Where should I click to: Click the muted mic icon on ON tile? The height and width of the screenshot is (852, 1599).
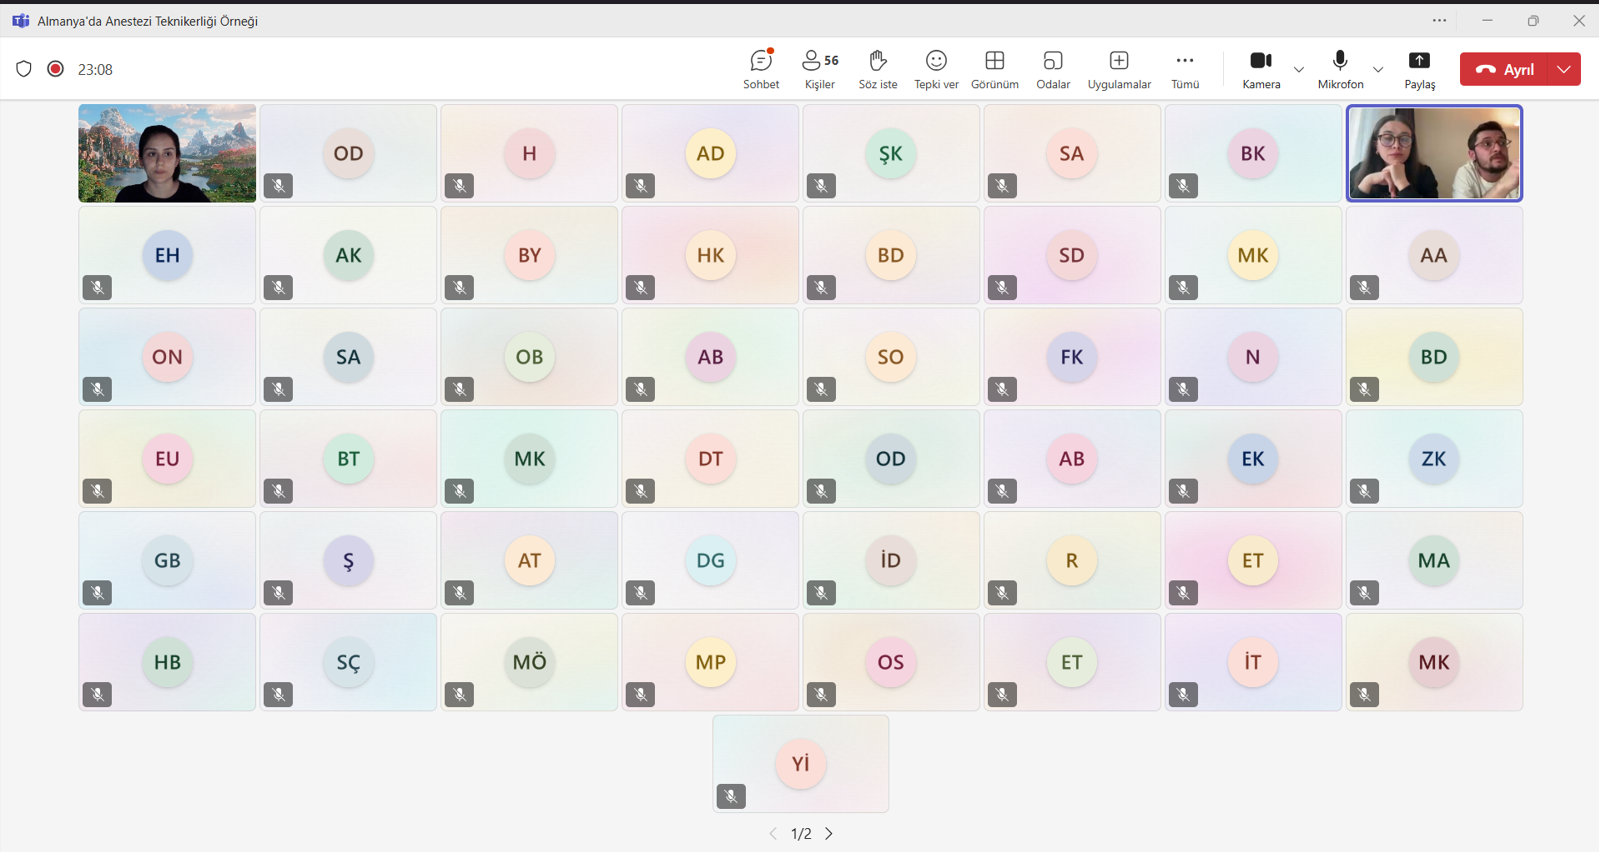point(97,389)
